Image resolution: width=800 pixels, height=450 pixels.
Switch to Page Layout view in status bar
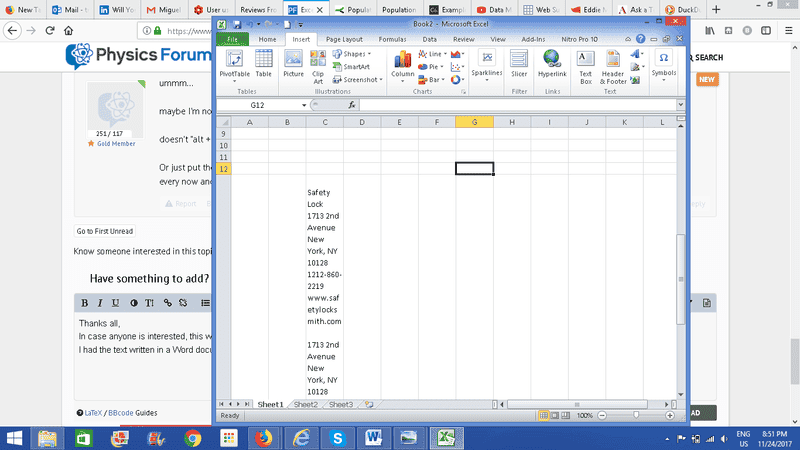(x=553, y=415)
